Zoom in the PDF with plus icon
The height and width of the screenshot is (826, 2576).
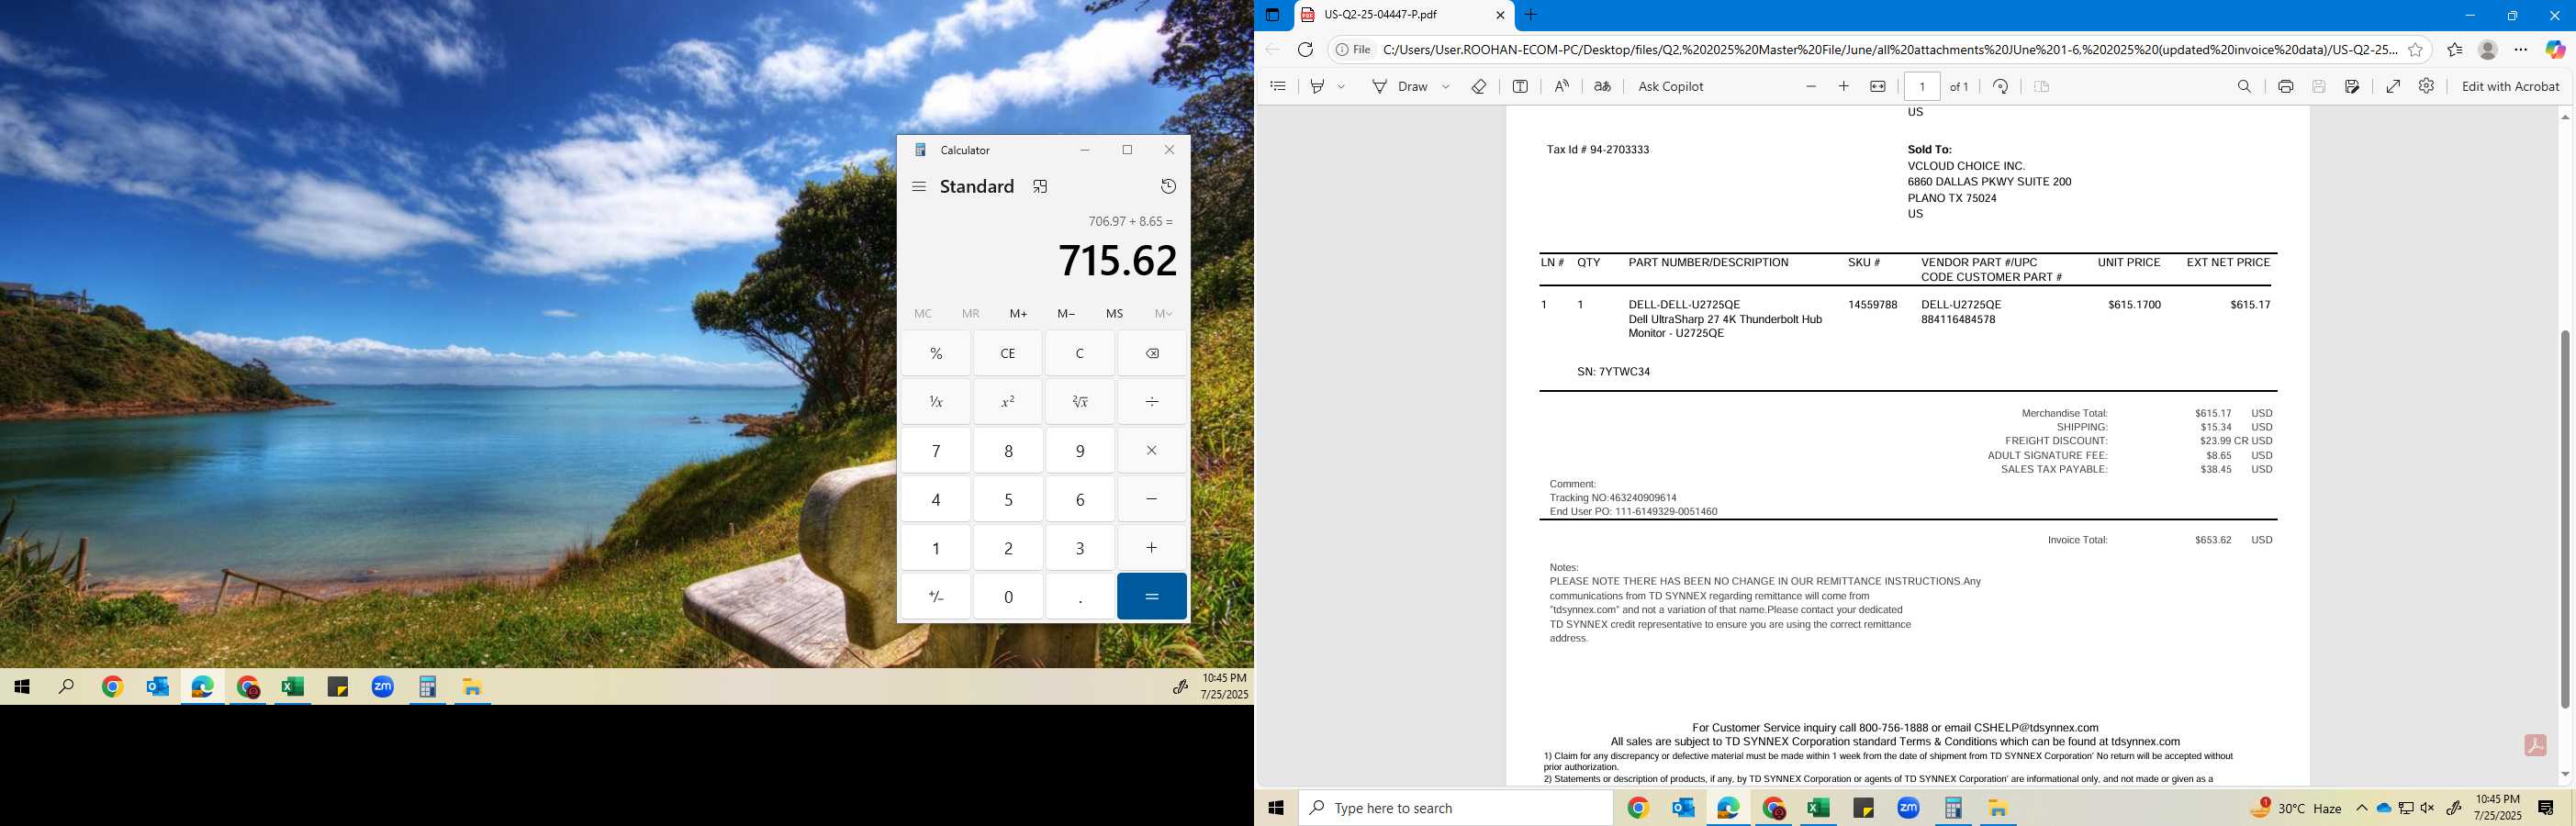(1844, 86)
